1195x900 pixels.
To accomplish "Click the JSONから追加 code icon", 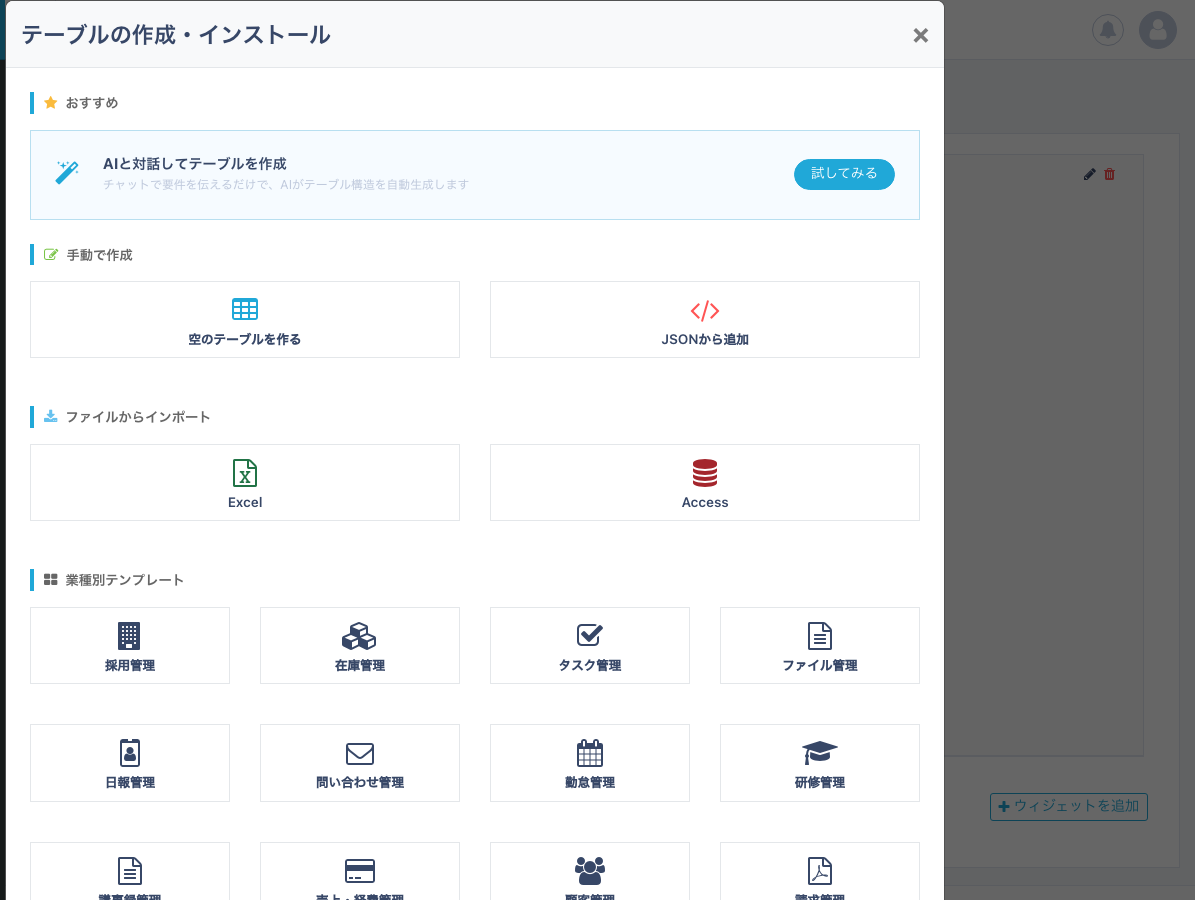I will tap(705, 310).
